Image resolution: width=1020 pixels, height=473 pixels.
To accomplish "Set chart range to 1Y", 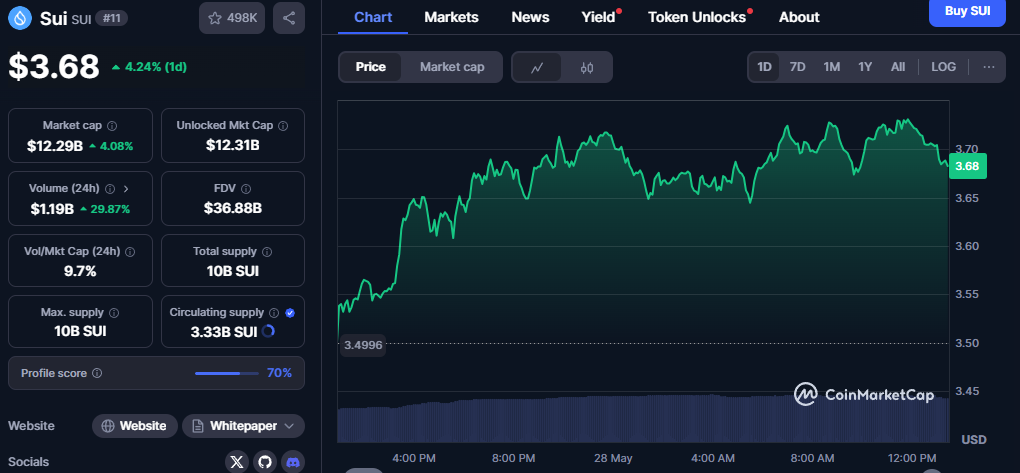I will tap(865, 67).
